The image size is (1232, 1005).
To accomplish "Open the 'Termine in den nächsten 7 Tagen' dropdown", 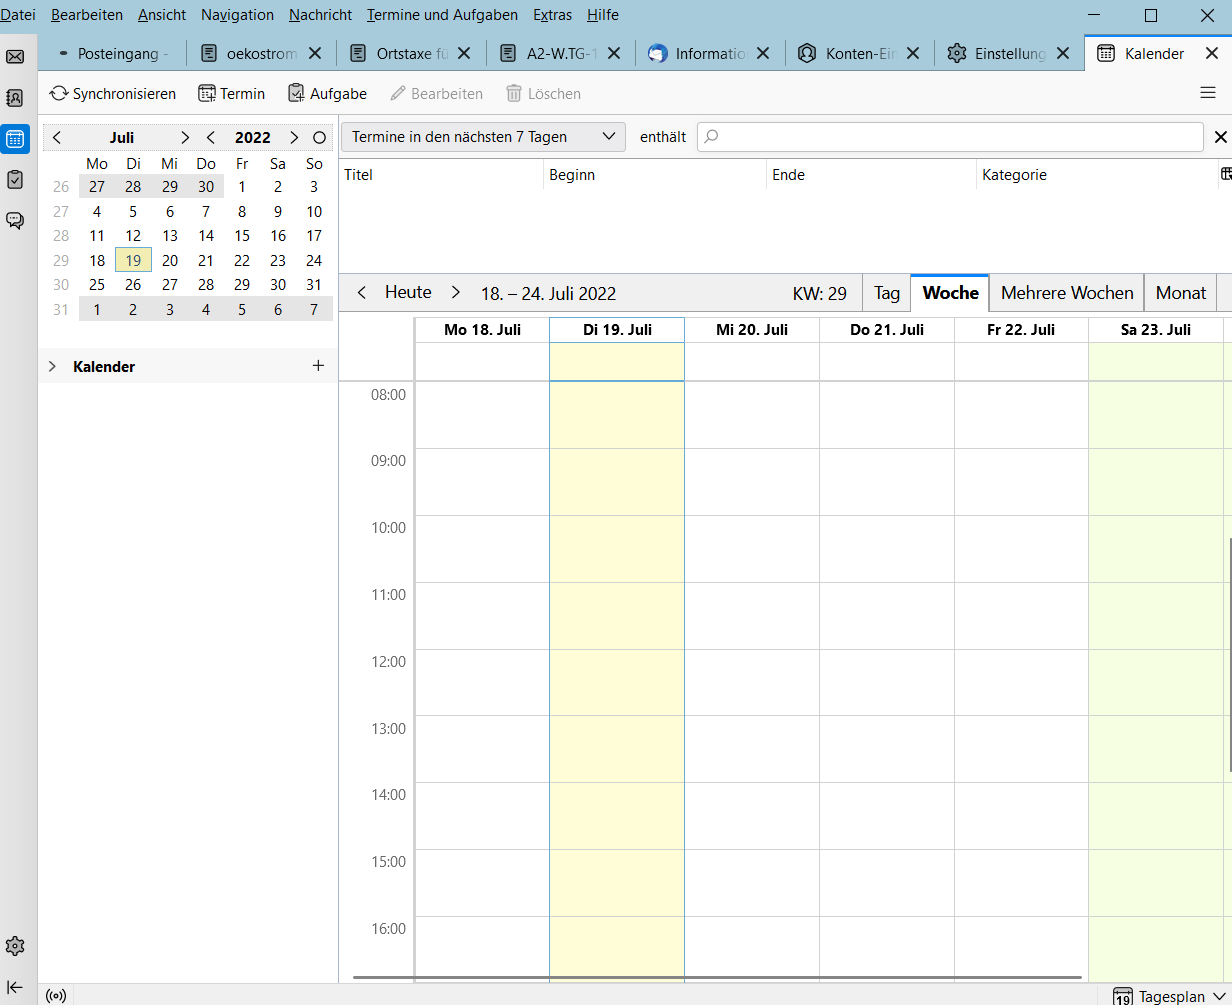I will (x=483, y=137).
